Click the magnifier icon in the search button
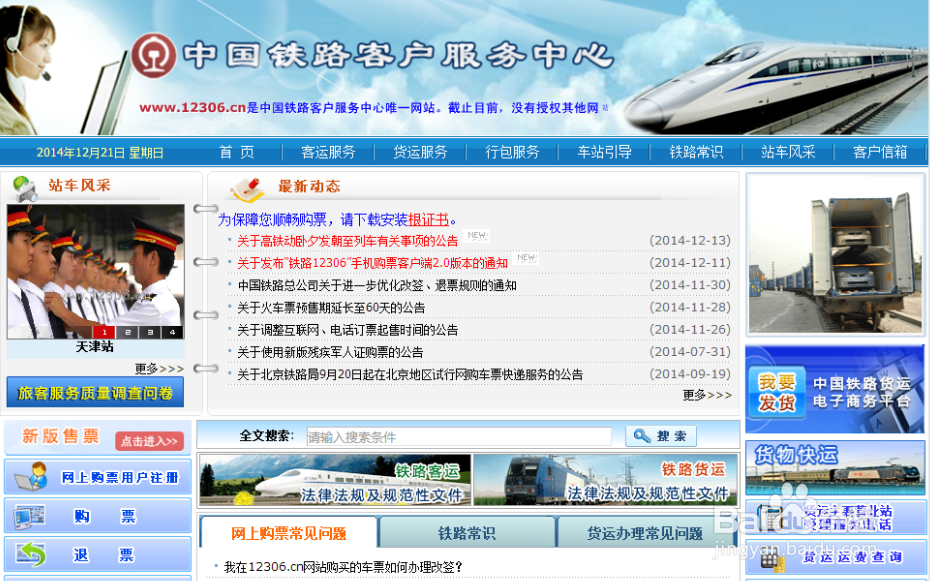Screen dimensions: 930x581 642,436
